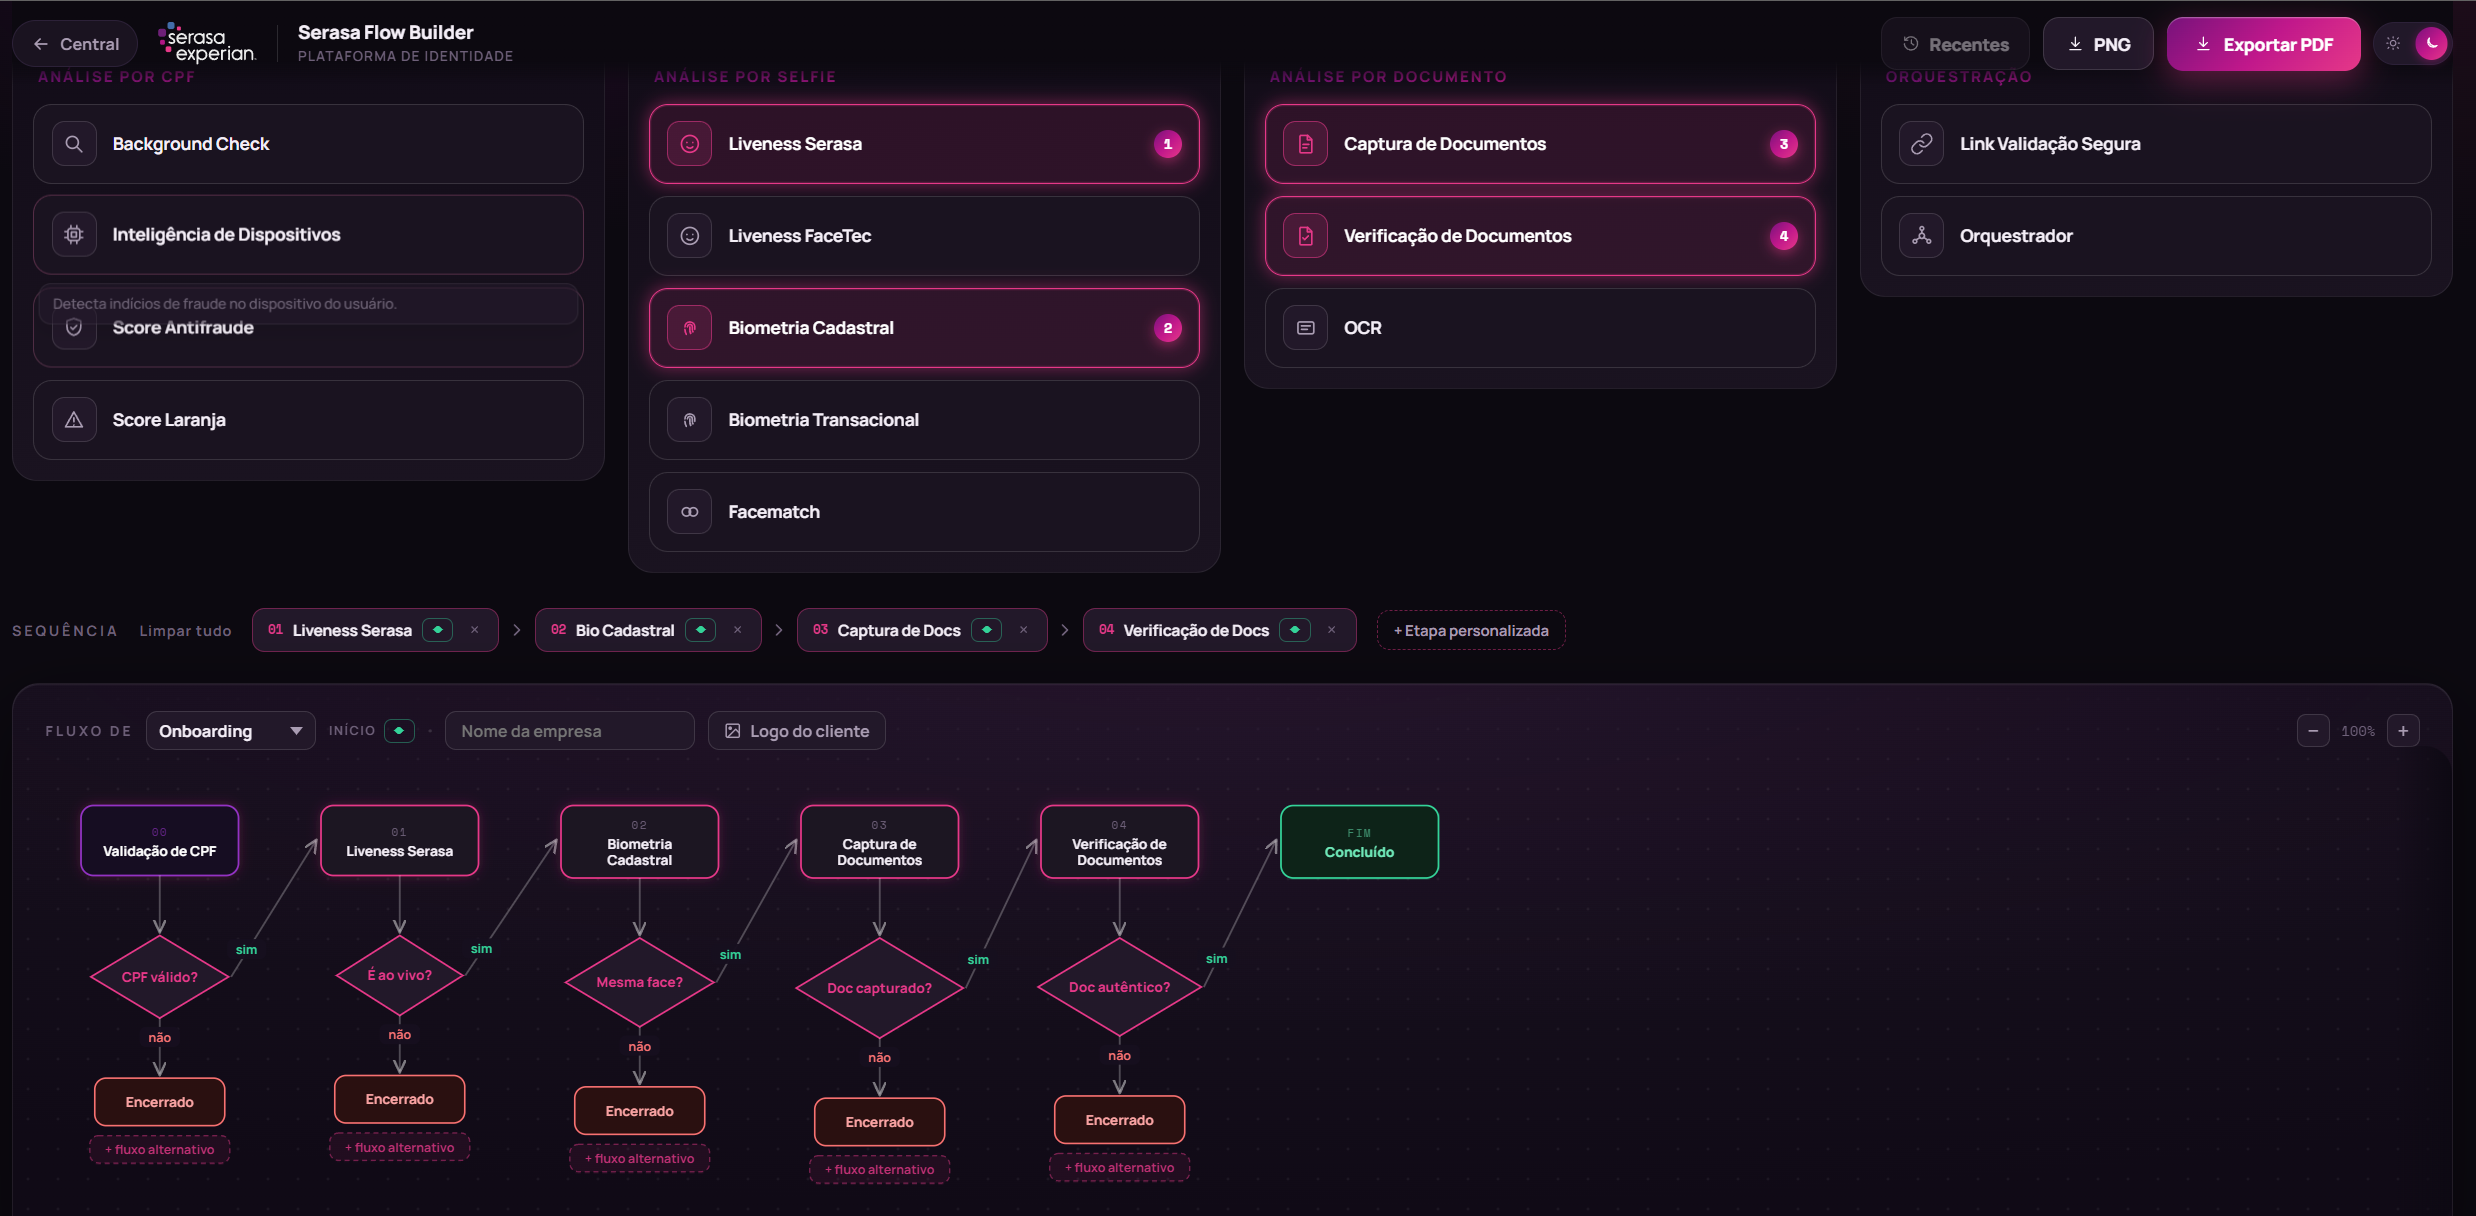
Task: Select the Score Antifraude card
Action: (308, 327)
